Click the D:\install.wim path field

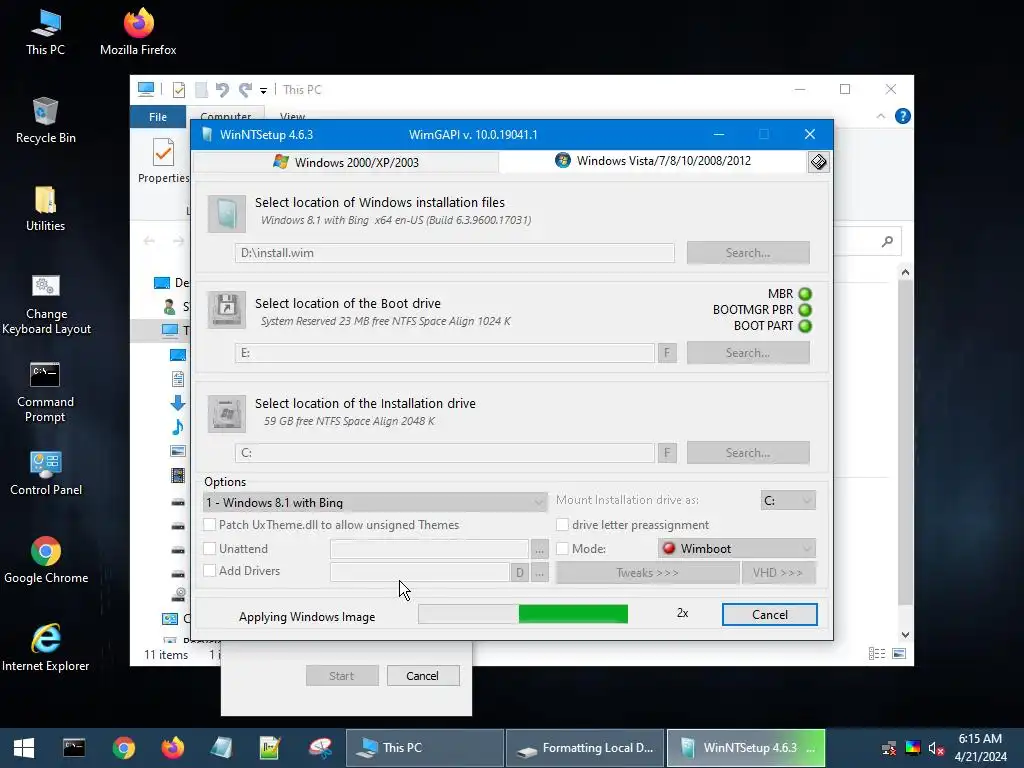tap(455, 253)
